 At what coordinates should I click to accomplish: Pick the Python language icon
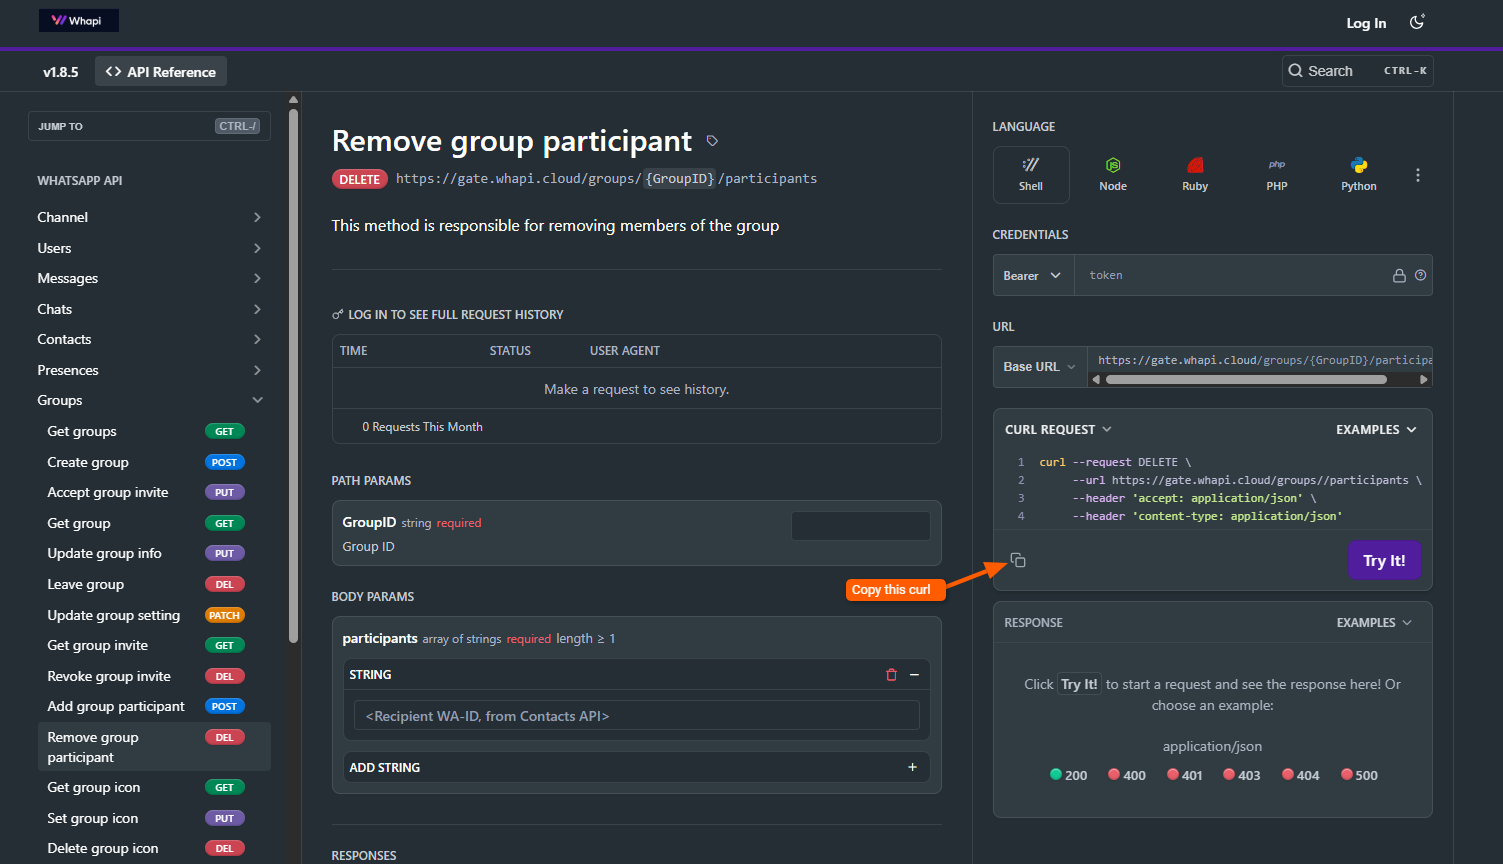point(1359,165)
